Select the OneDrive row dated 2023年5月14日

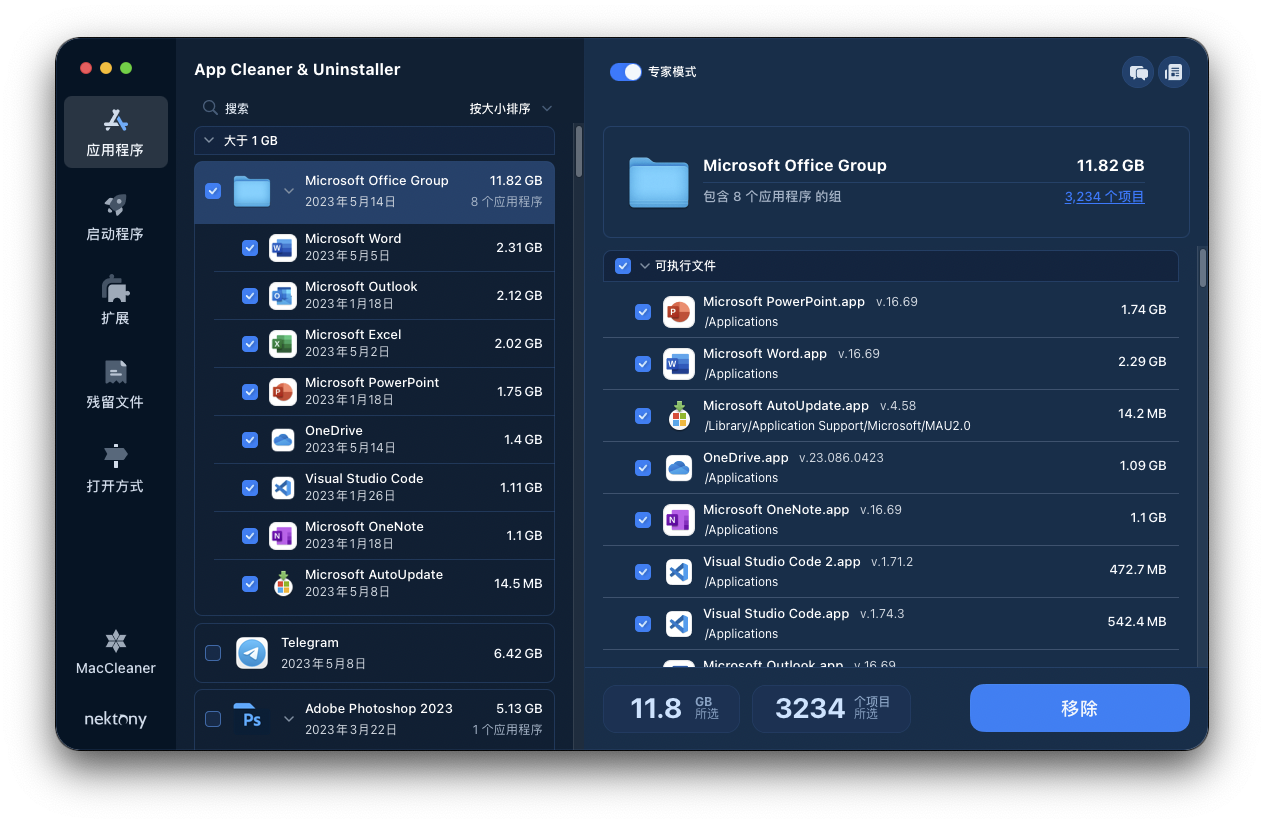tap(384, 440)
